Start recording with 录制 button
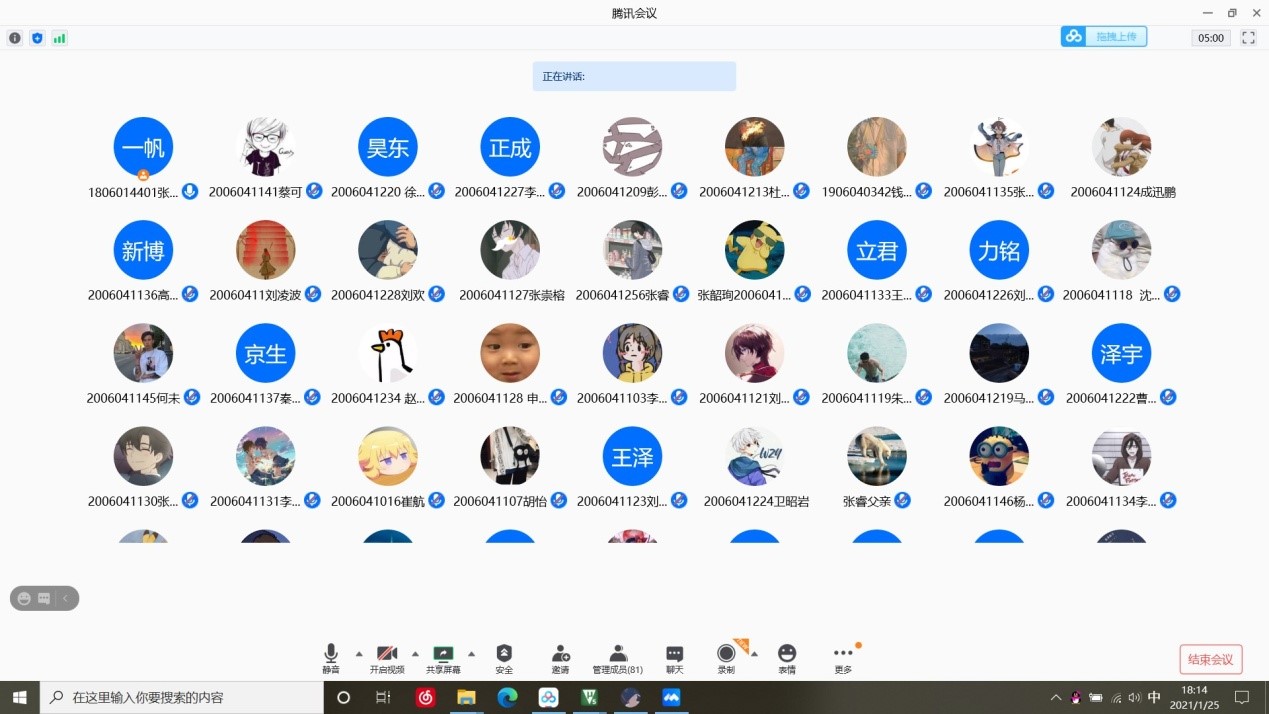1269x714 pixels. click(x=726, y=658)
